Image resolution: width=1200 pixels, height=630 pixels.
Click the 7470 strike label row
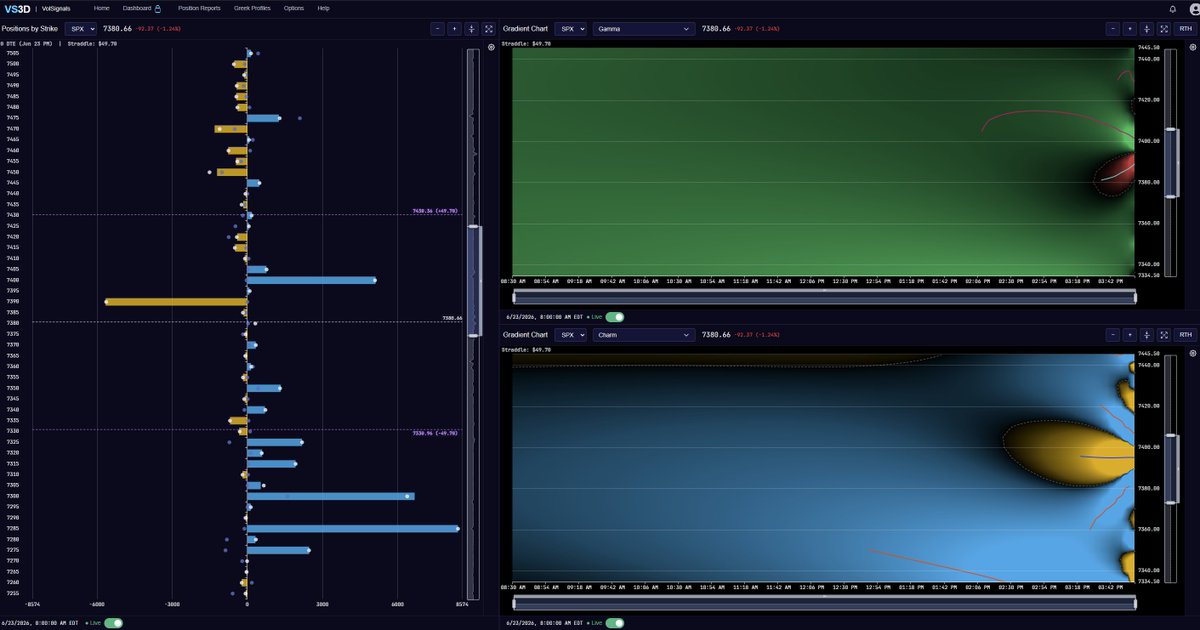tap(12, 128)
